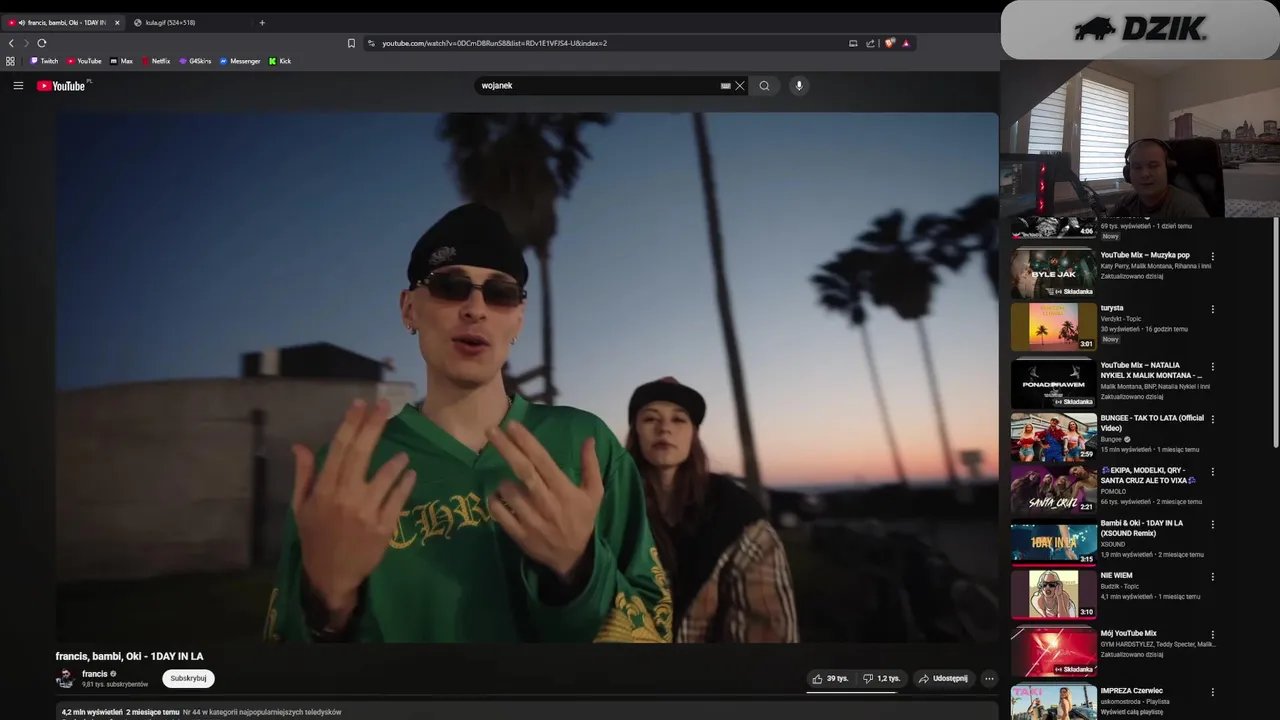1280x720 pixels.
Task: Click the browser address bar URL
Action: [494, 43]
